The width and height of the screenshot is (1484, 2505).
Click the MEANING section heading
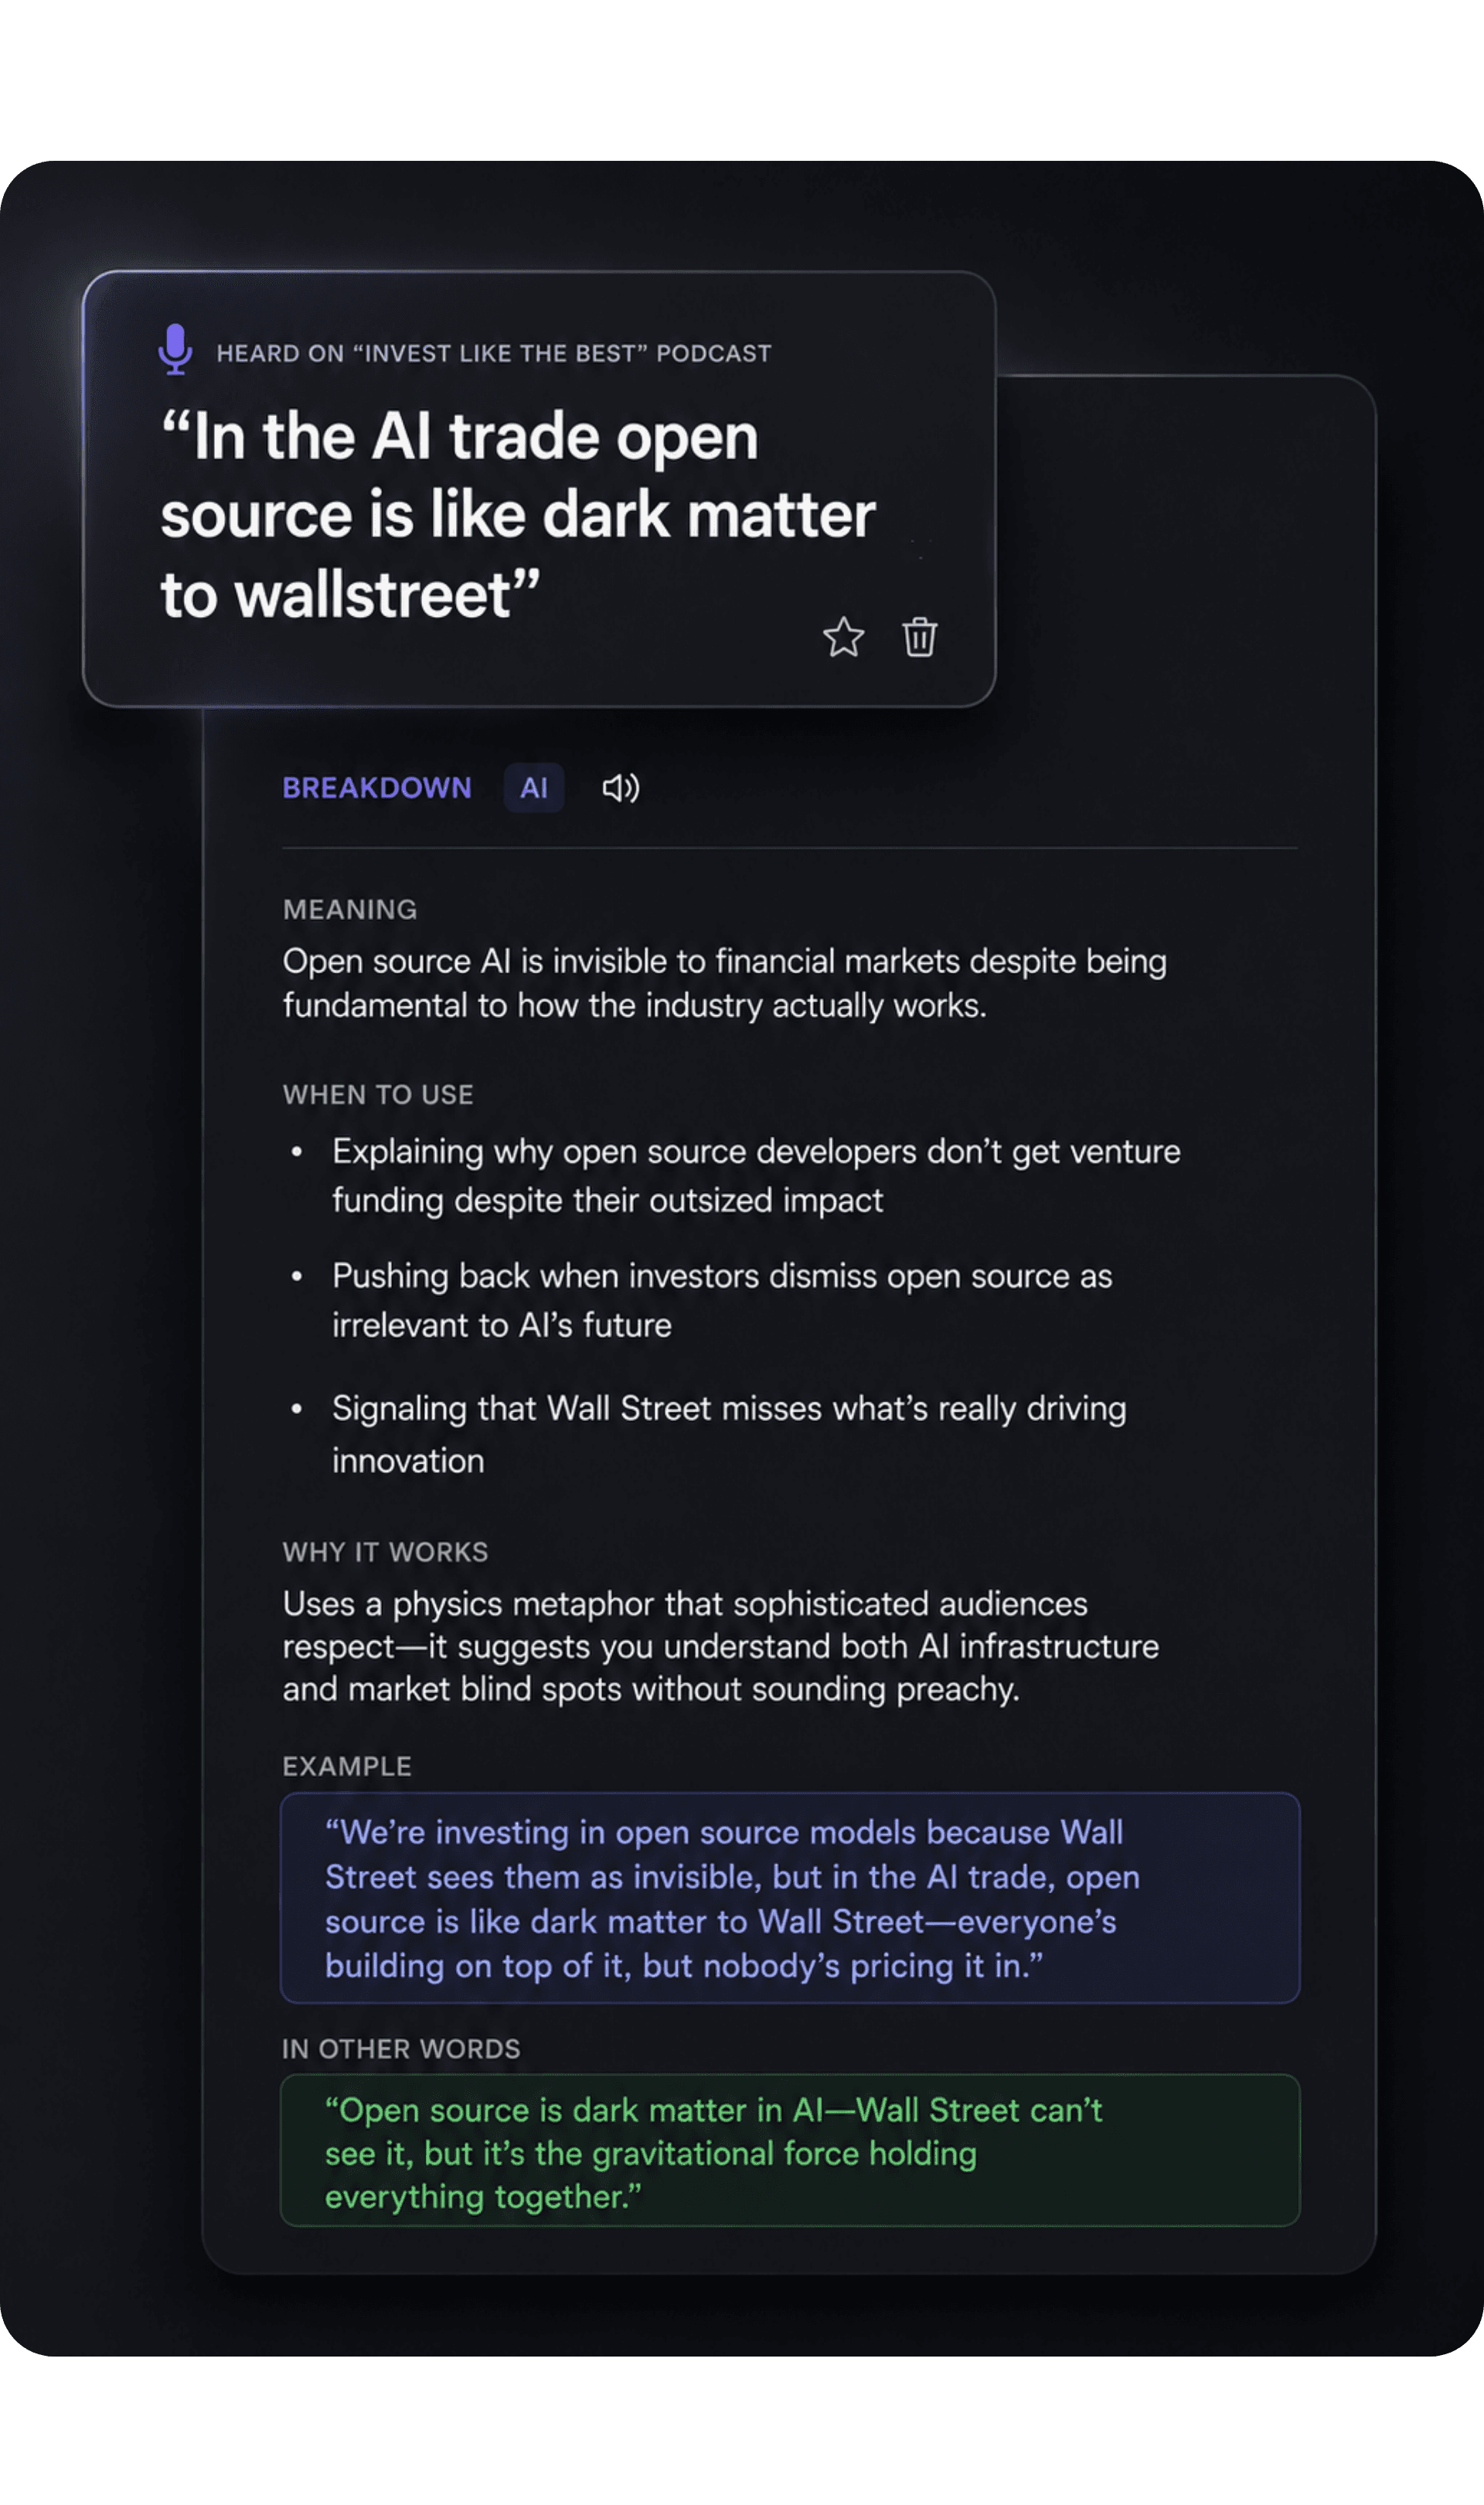350,909
